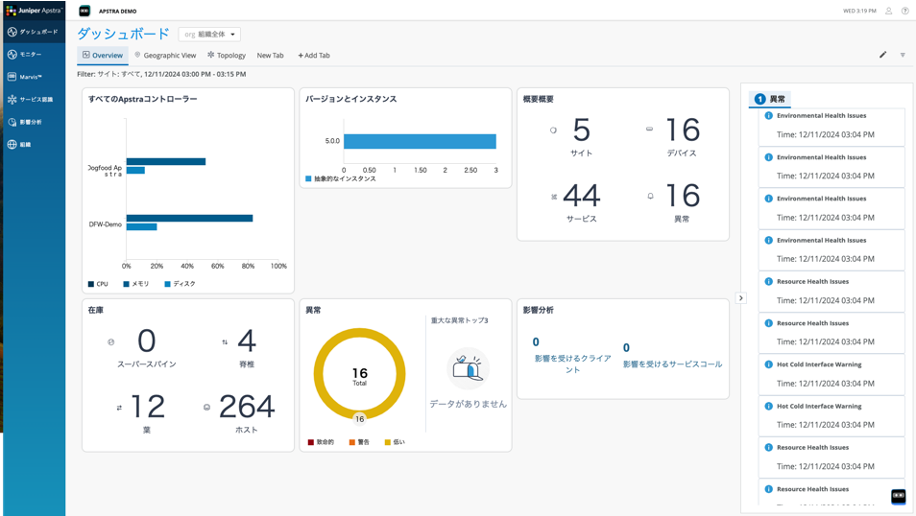Open the help question mark icon
This screenshot has height=516, width=916.
click(x=903, y=11)
